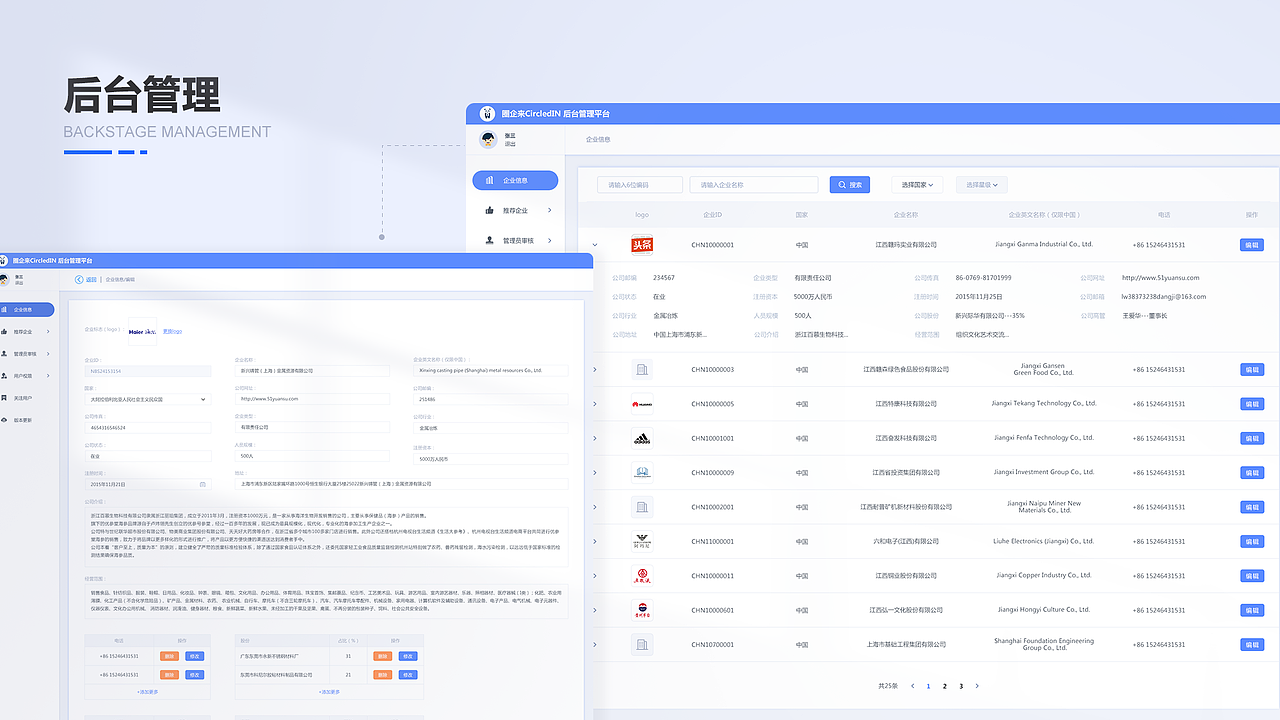Click 编辑 for Shanghai Foundation Engineering row

pos(1251,645)
